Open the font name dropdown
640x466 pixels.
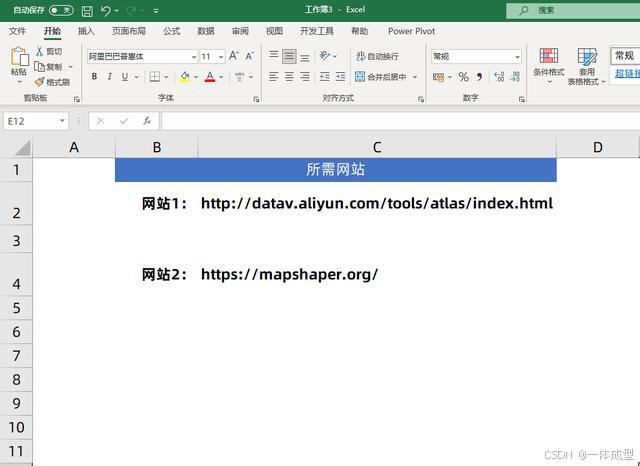click(x=194, y=57)
